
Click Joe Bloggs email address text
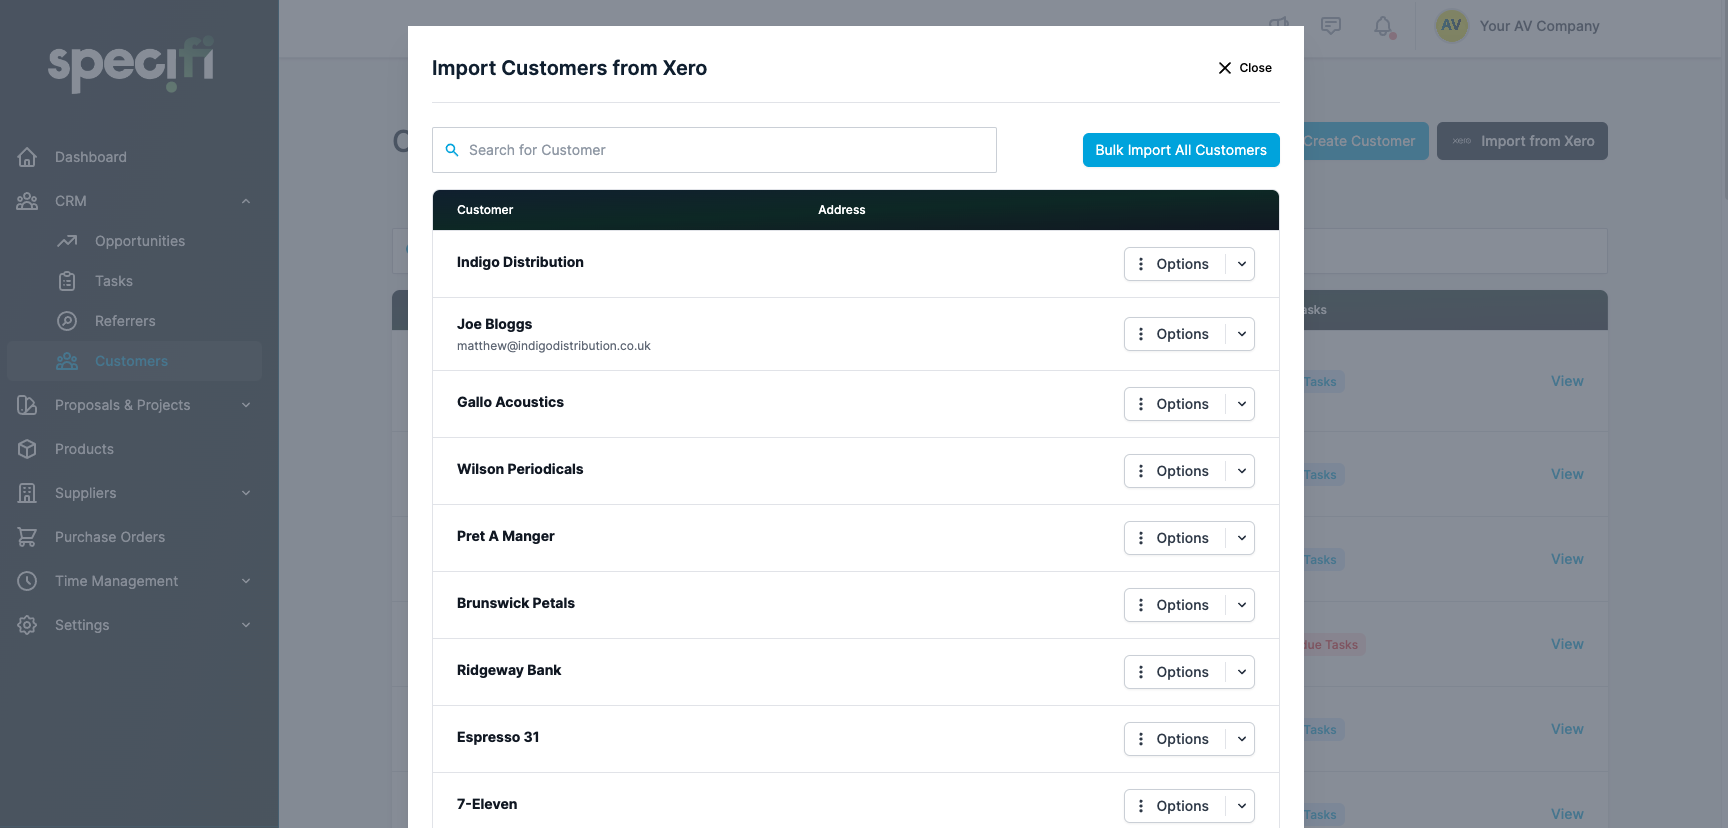click(x=554, y=346)
